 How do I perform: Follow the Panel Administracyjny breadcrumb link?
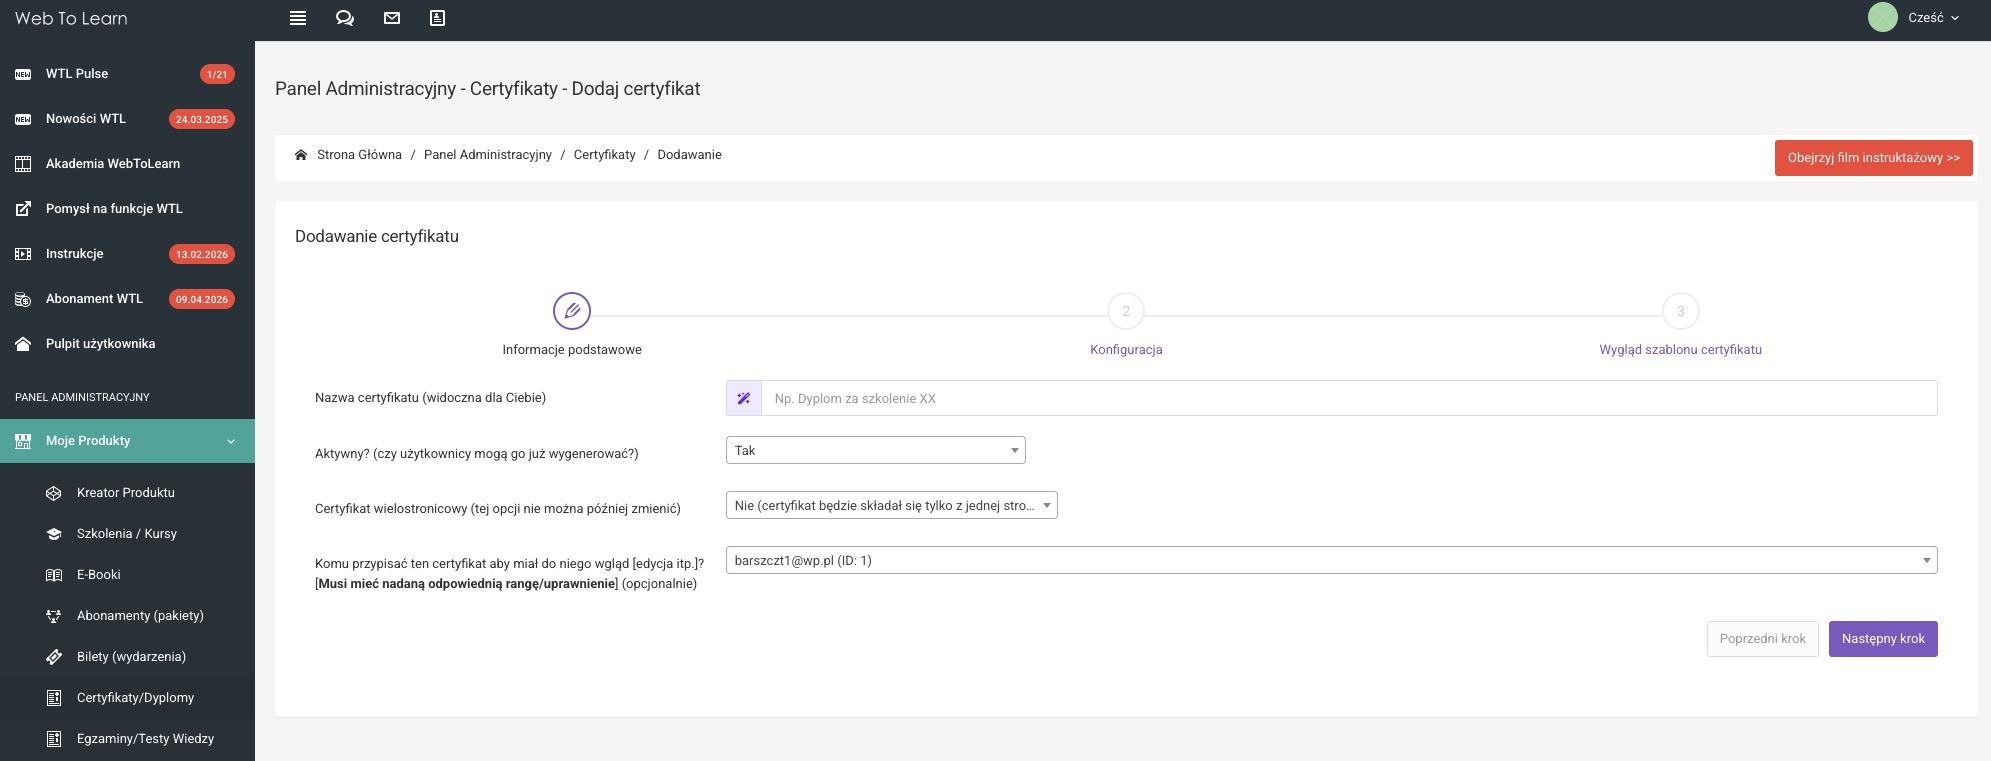[x=488, y=155]
